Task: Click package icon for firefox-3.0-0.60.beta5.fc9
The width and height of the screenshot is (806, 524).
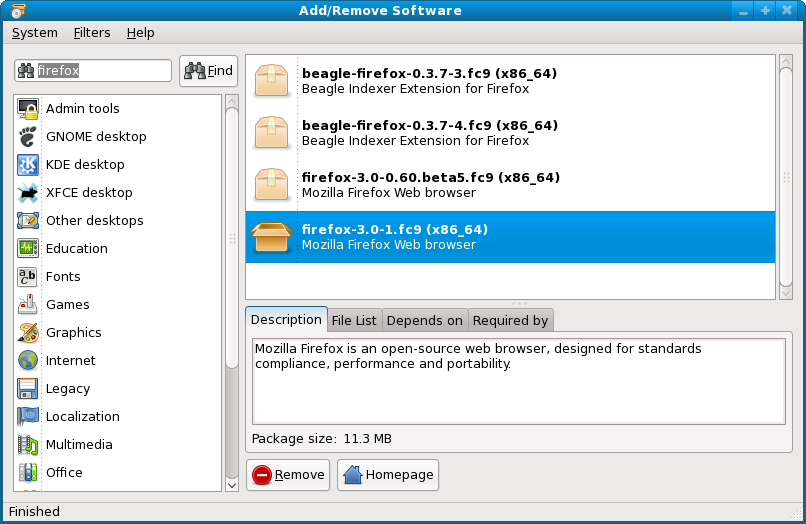Action: (x=271, y=185)
